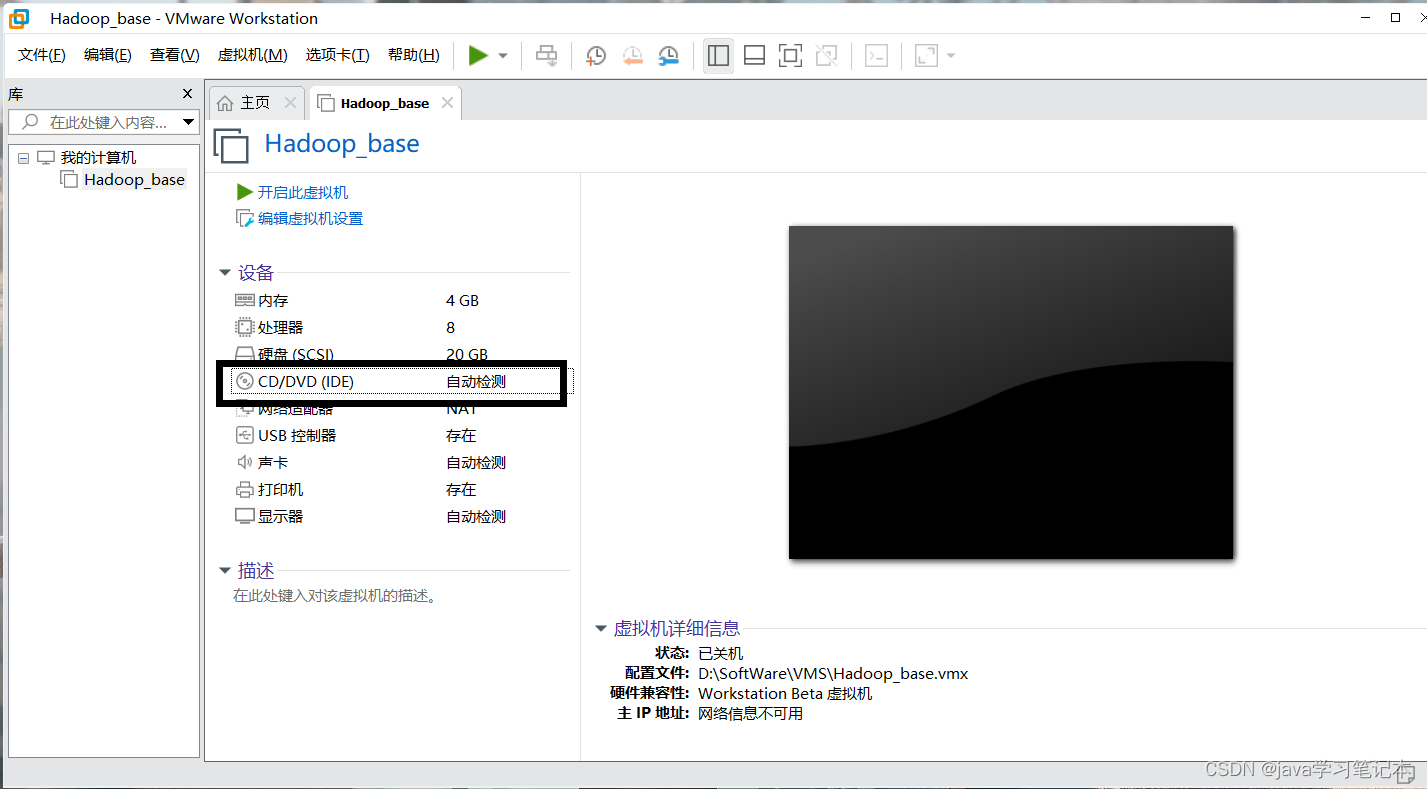1427x789 pixels.
Task: Collapse the 描述 section
Action: click(224, 571)
